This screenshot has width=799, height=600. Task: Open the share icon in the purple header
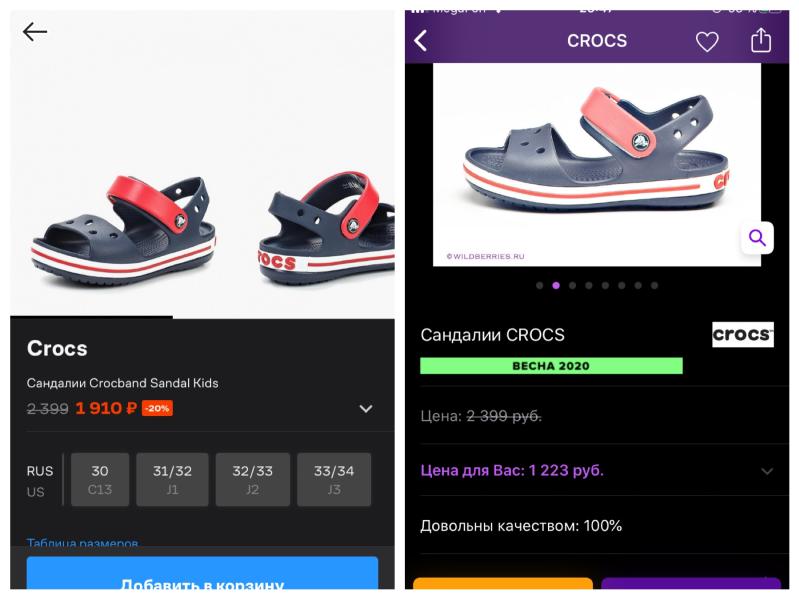[761, 40]
